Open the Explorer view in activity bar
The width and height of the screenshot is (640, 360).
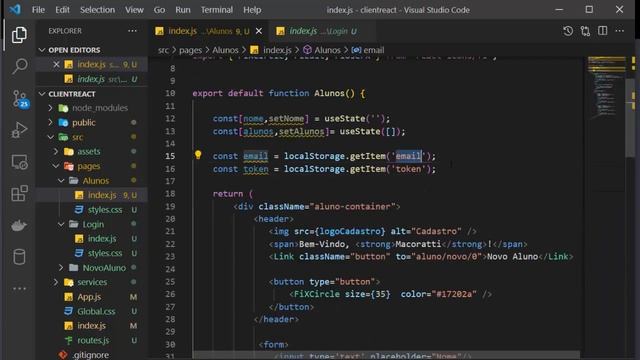tap(19, 35)
